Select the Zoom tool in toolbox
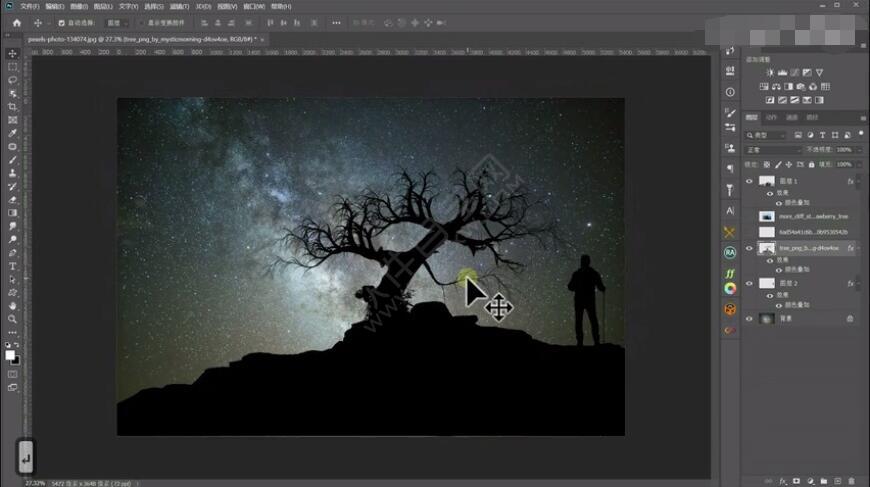870x487 pixels. point(12,319)
